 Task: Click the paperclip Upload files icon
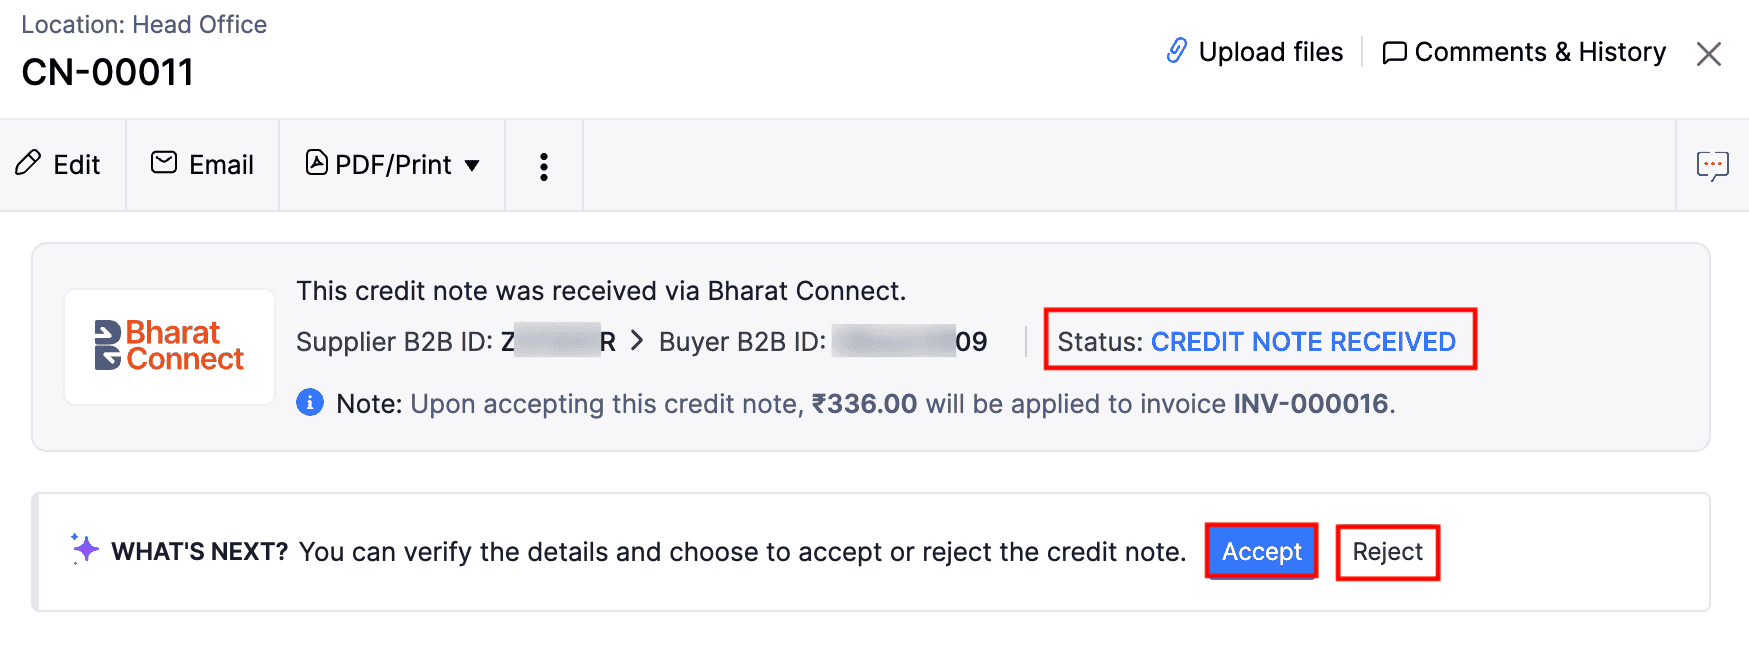click(x=1179, y=51)
